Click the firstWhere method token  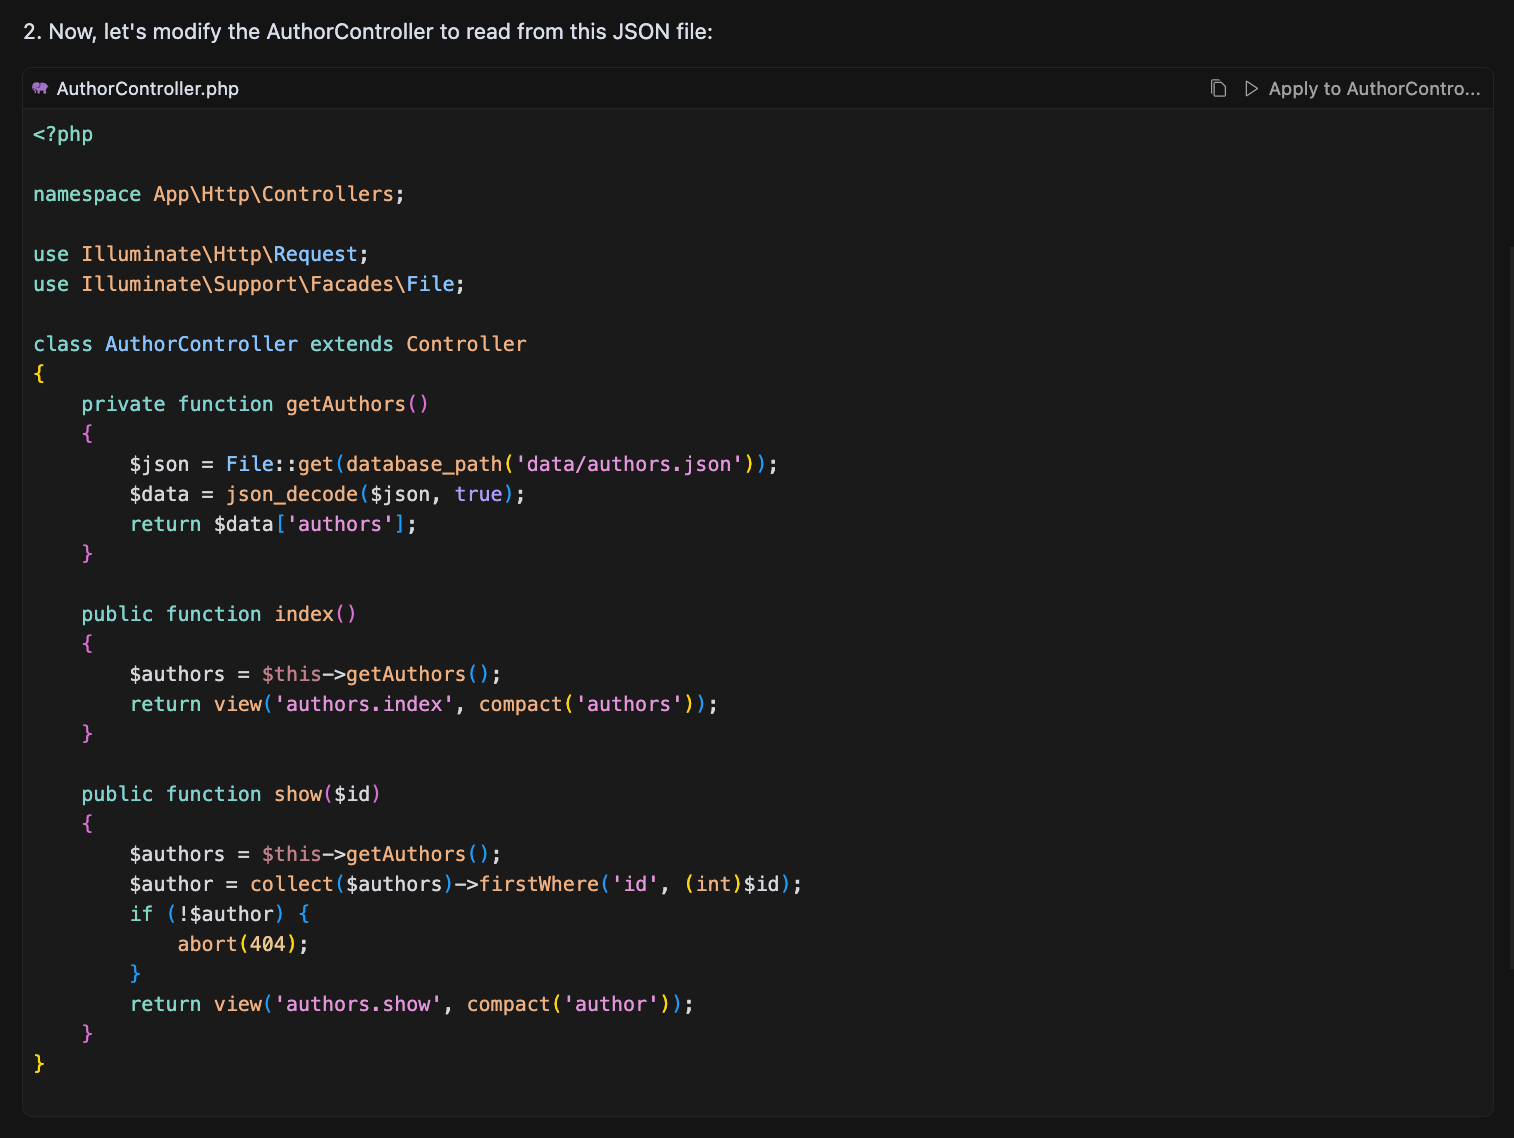[x=538, y=883]
